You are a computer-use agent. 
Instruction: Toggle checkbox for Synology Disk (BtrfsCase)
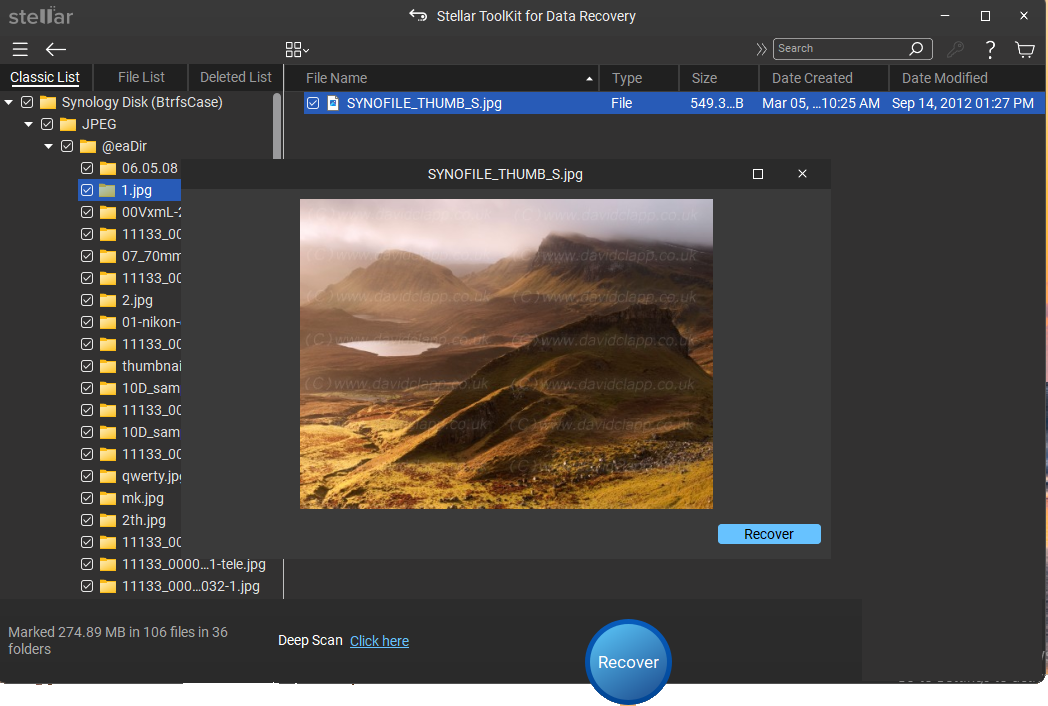[27, 102]
